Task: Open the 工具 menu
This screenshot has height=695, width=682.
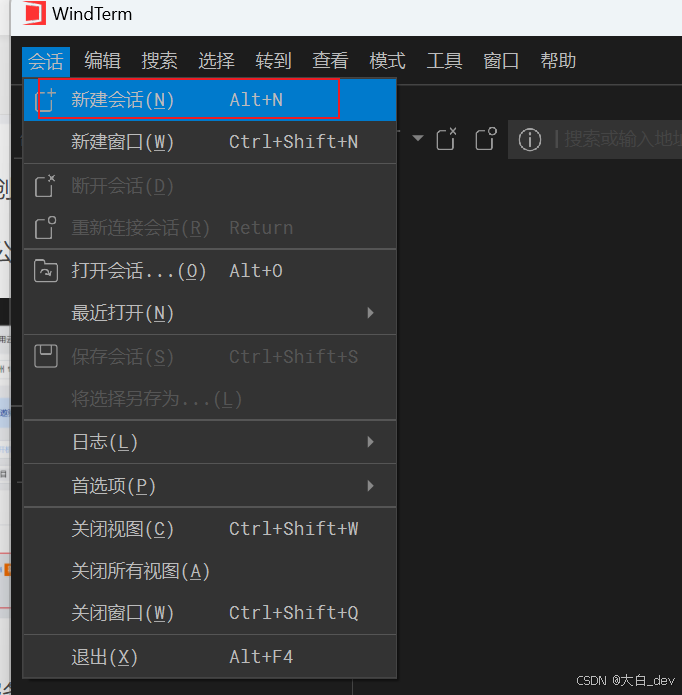Action: coord(444,61)
